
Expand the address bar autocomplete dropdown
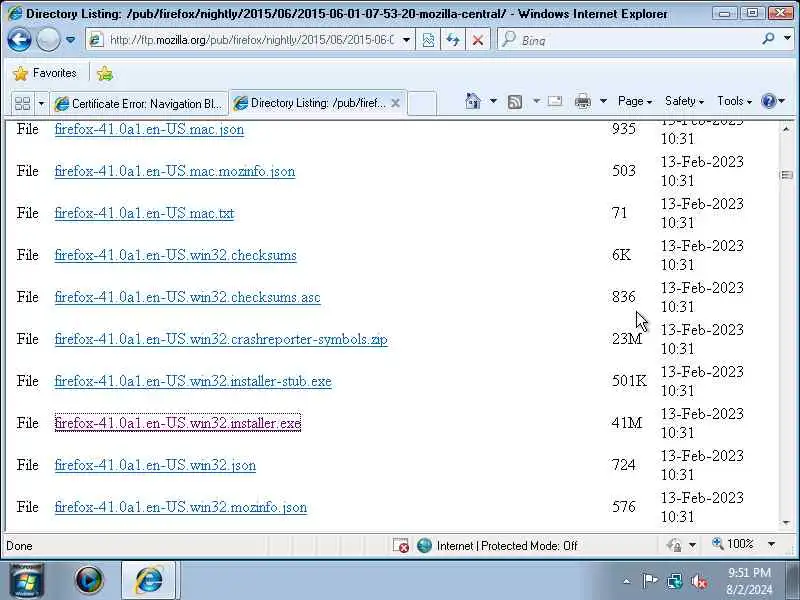click(406, 40)
